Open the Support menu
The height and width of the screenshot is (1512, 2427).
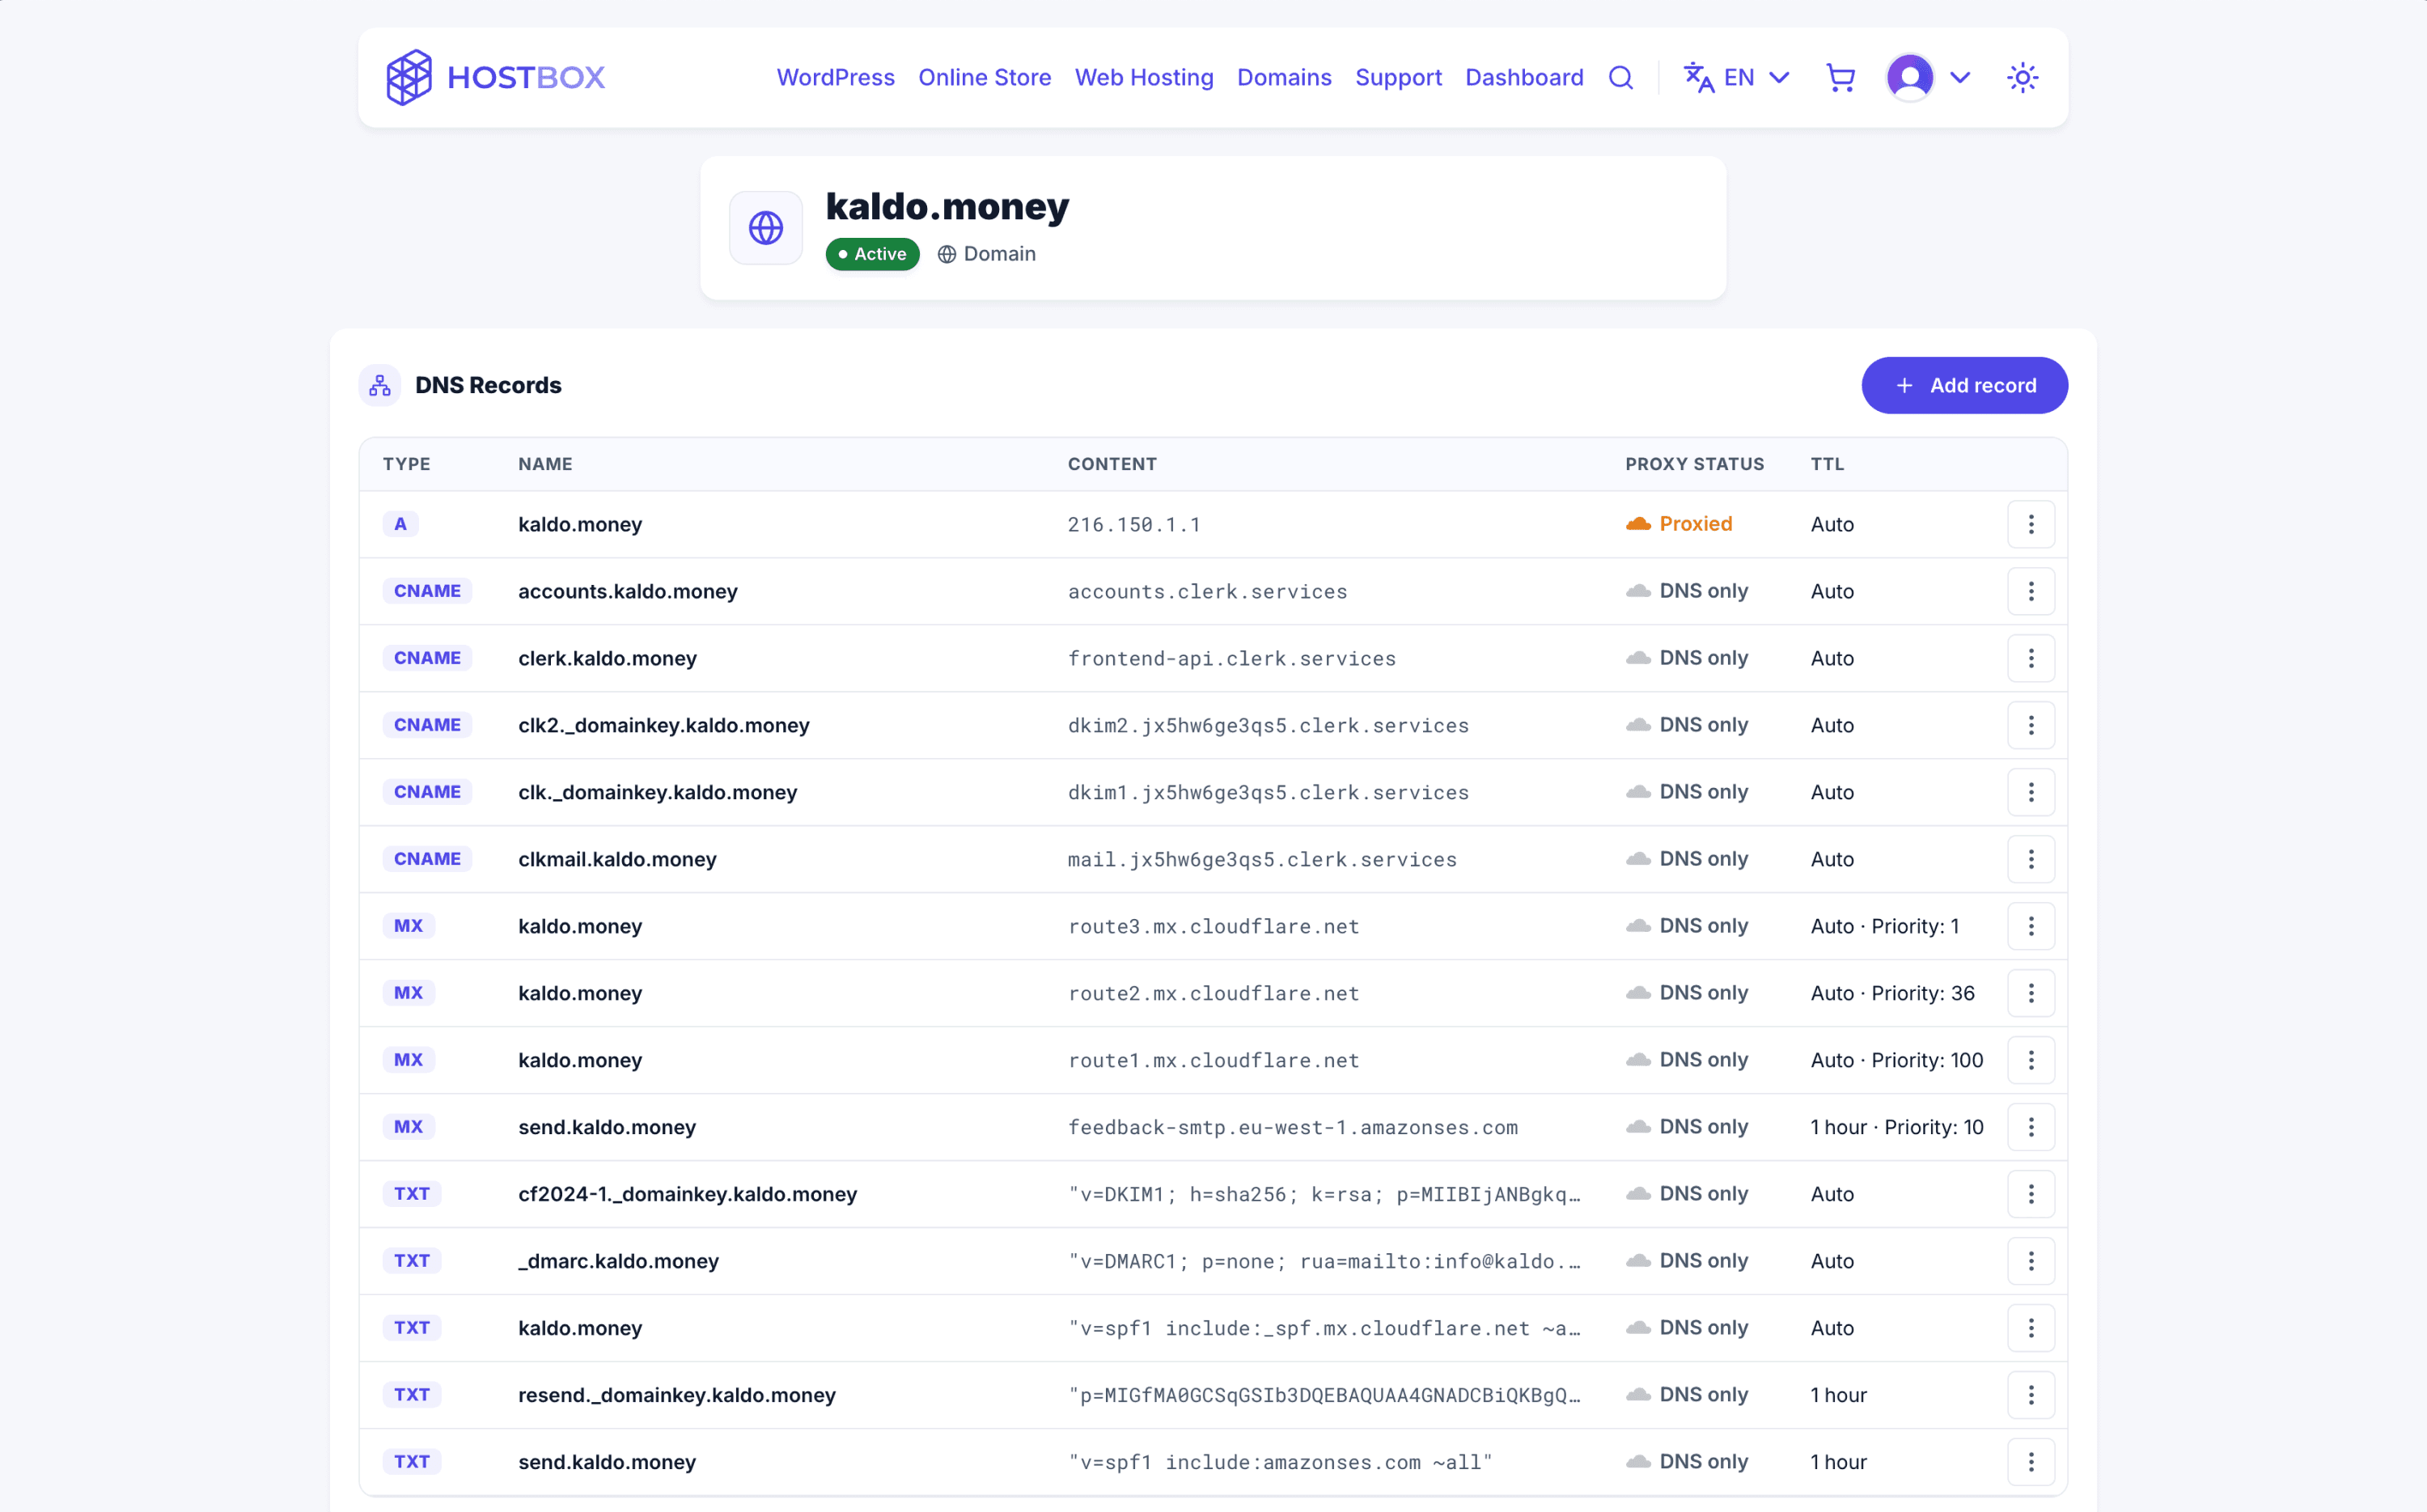(x=1398, y=77)
